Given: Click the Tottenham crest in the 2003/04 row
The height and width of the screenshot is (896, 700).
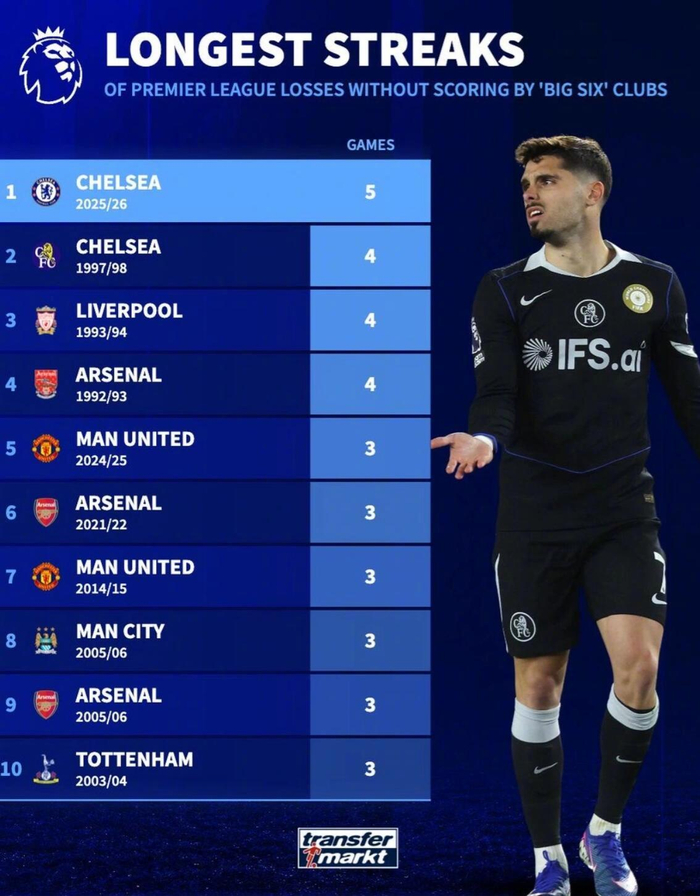Looking at the screenshot, I should [46, 768].
